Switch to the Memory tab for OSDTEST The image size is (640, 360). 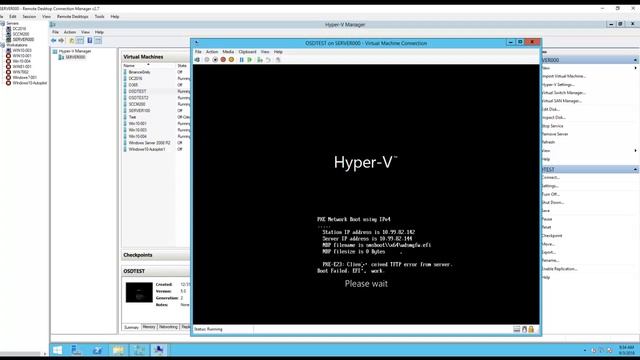pyautogui.click(x=149, y=327)
